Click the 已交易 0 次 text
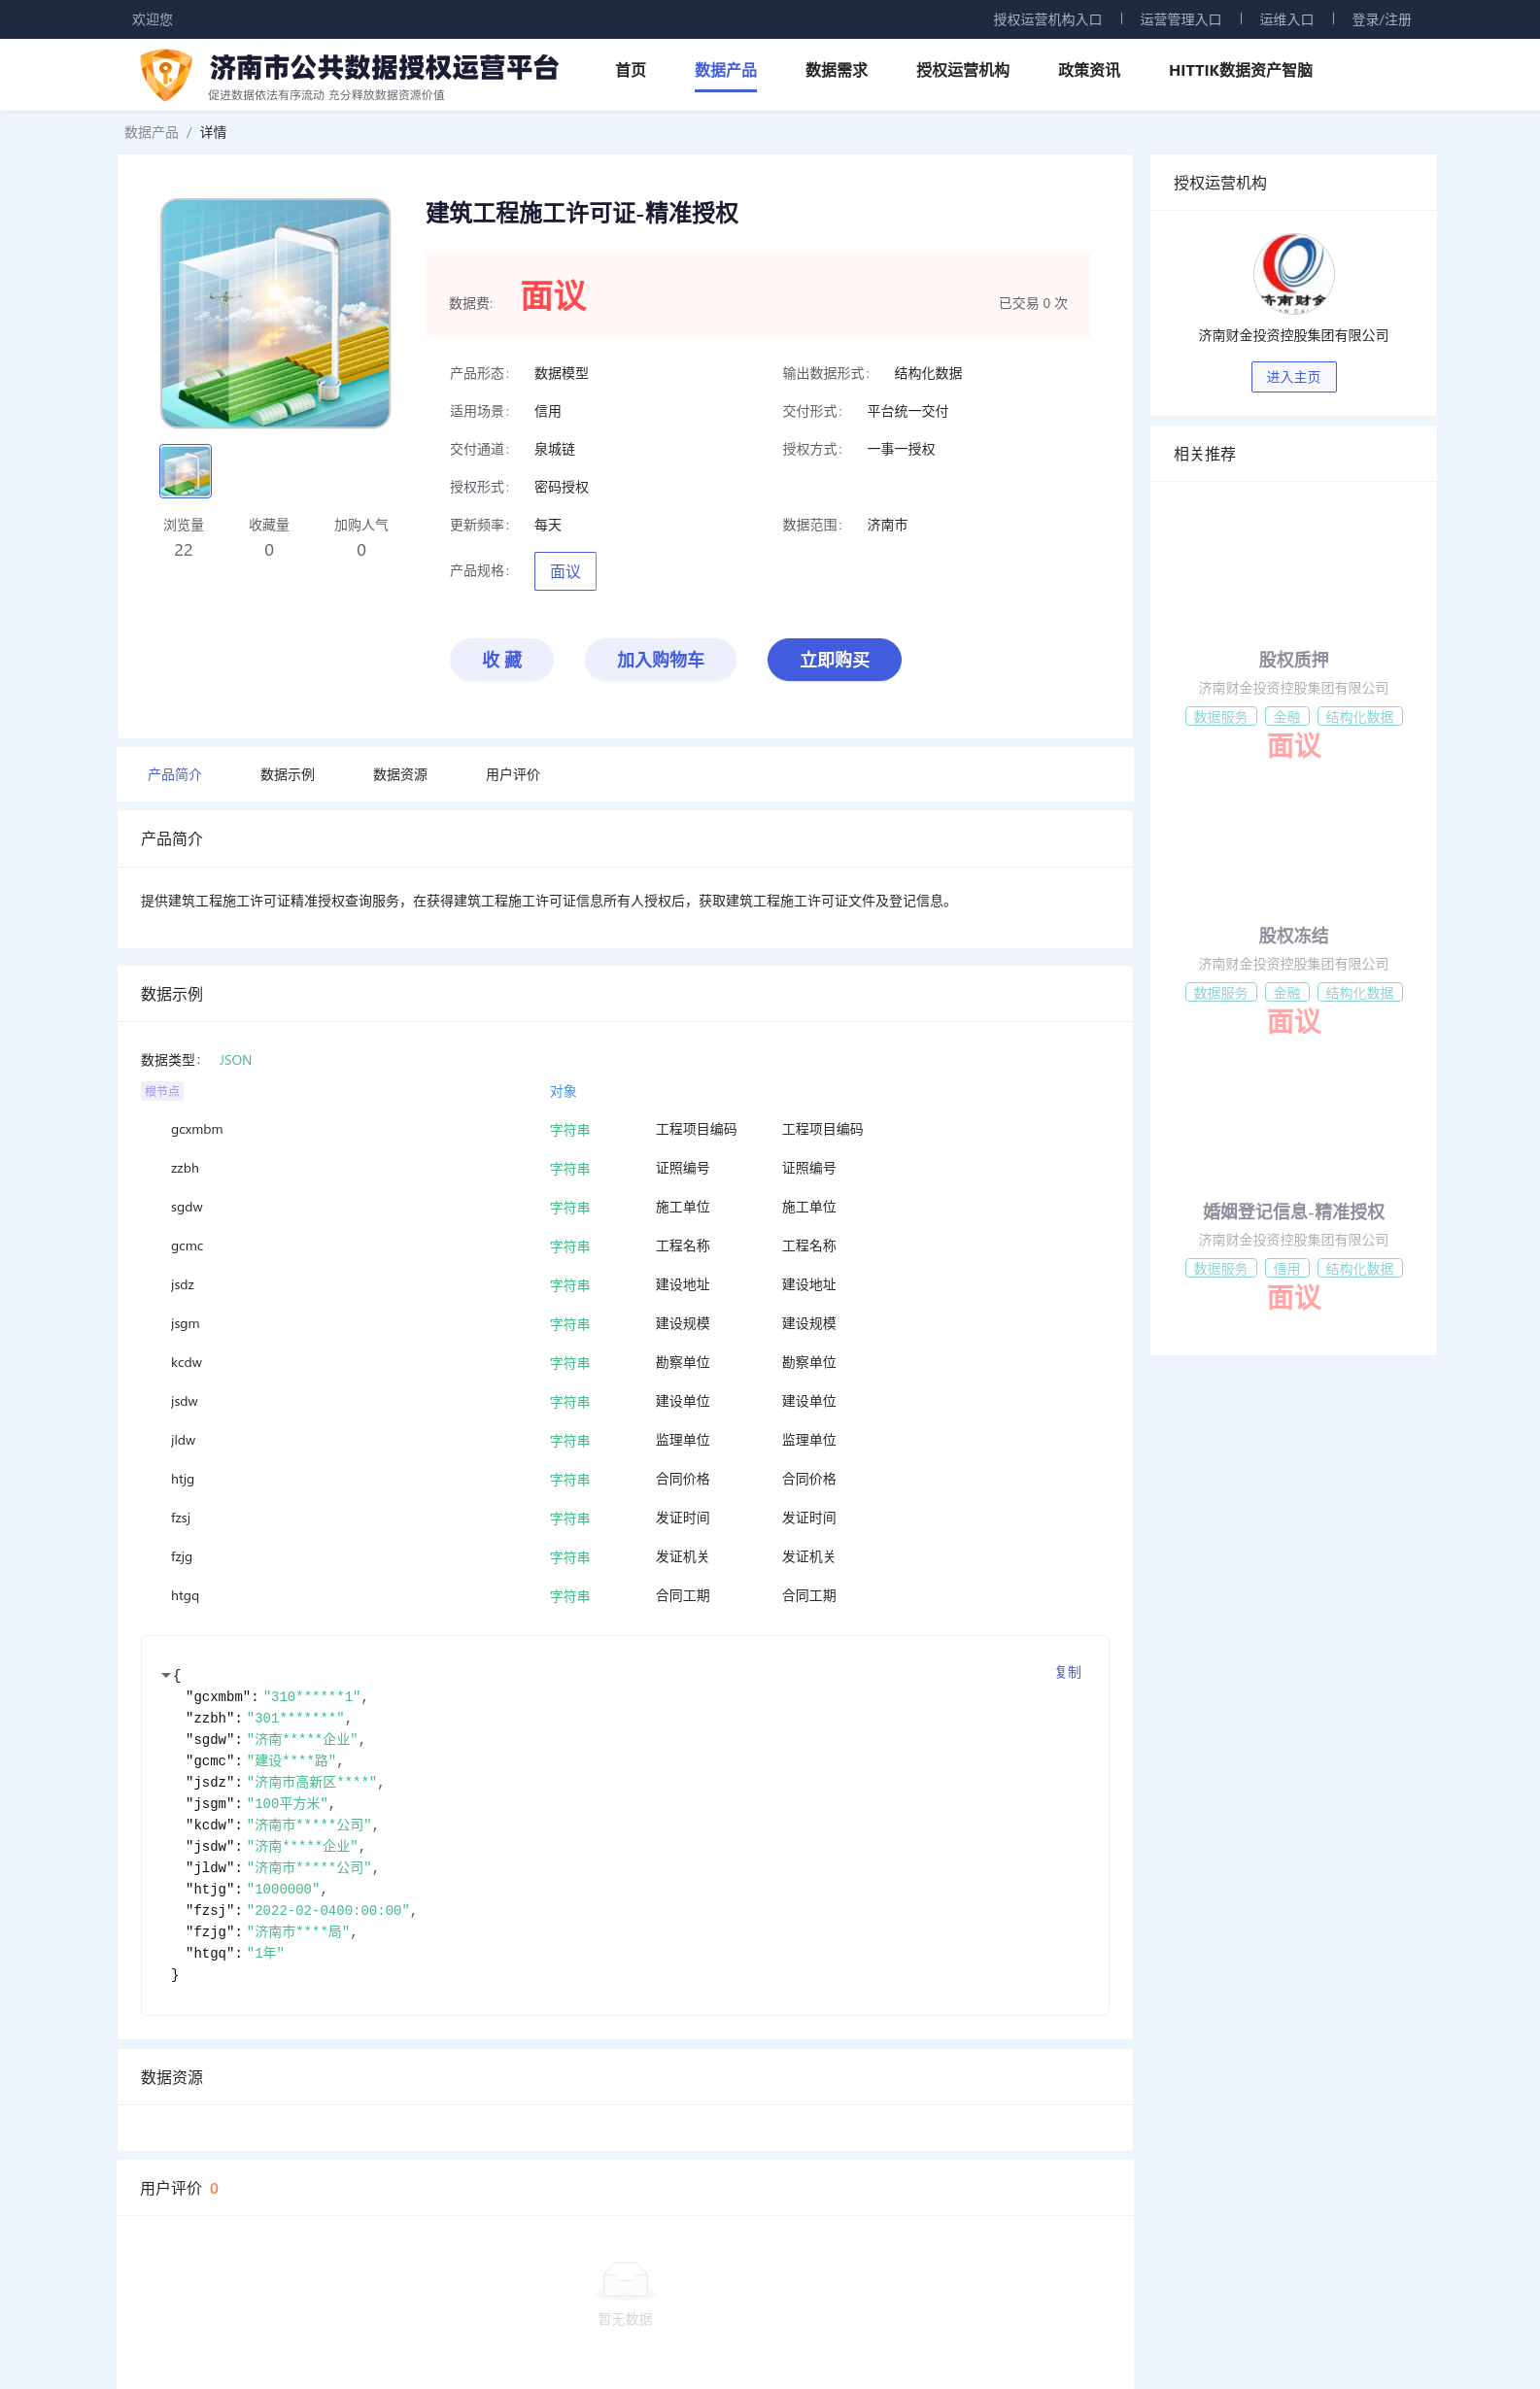The image size is (1540, 2389). pyautogui.click(x=1033, y=303)
